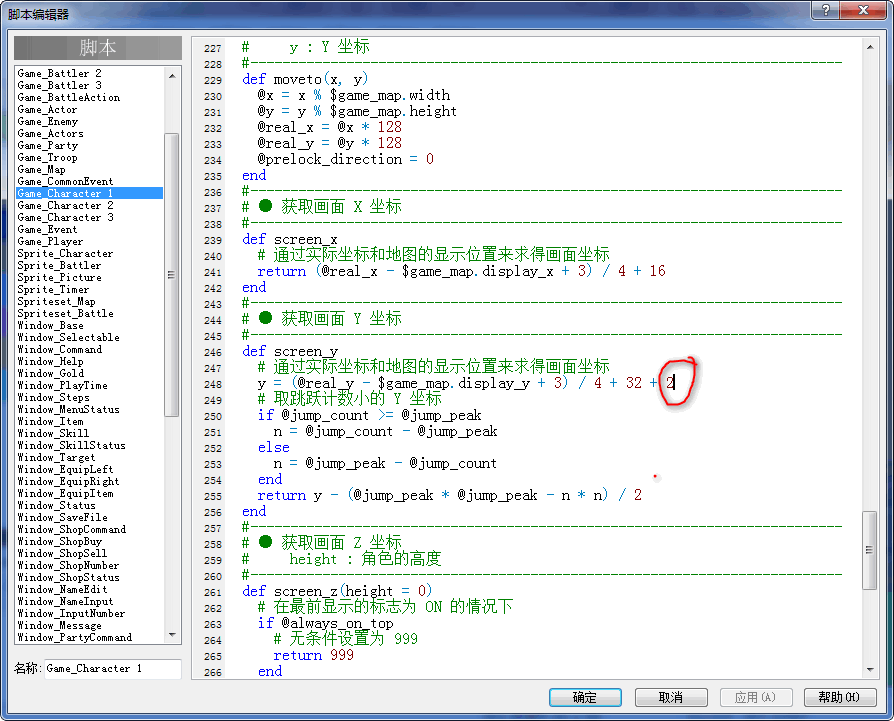This screenshot has height=721, width=894.
Task: Click script list scroll-up arrow
Action: (172, 75)
